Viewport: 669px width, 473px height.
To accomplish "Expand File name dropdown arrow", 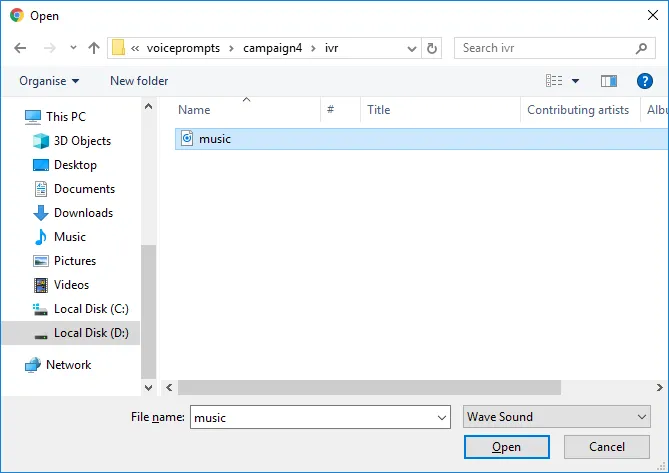I will click(x=442, y=418).
